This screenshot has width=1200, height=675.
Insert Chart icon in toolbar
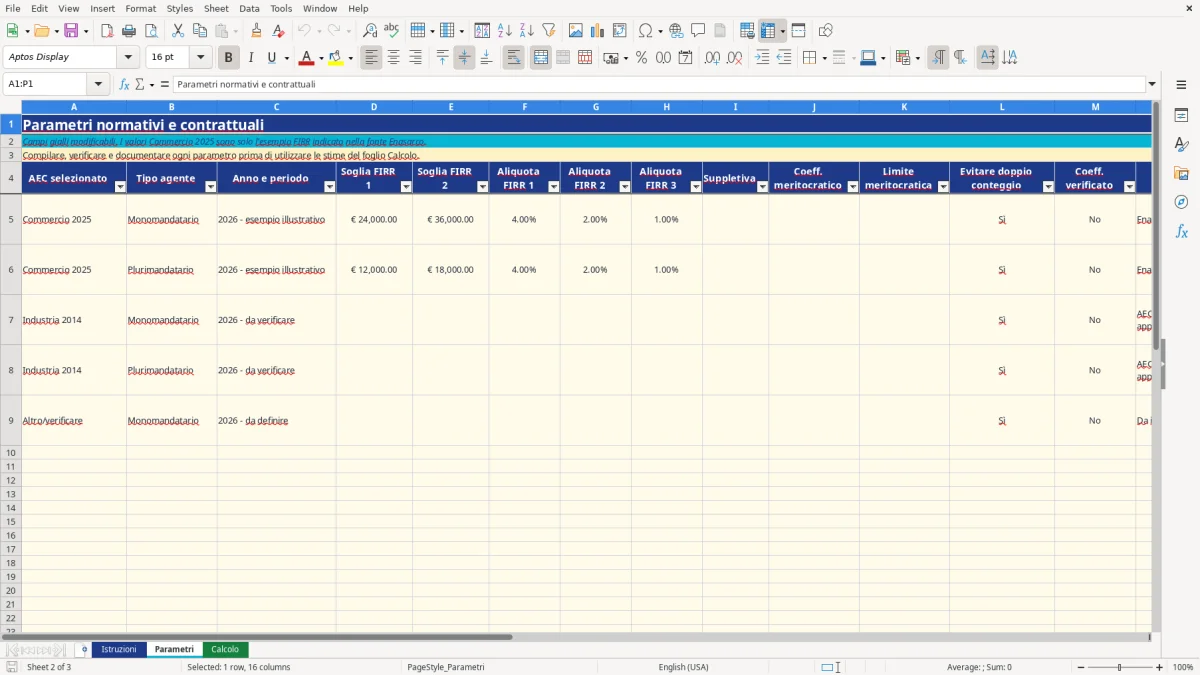597,31
